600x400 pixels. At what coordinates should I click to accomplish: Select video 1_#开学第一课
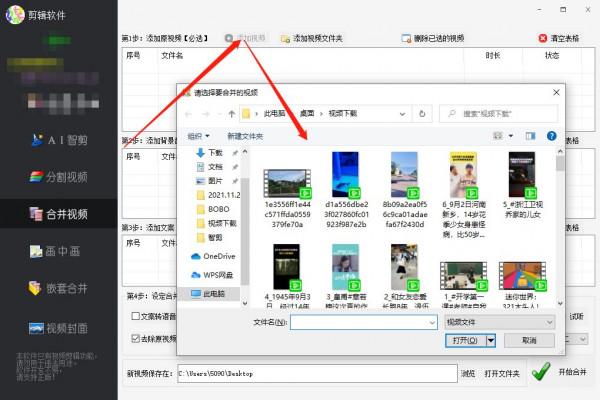[463, 285]
